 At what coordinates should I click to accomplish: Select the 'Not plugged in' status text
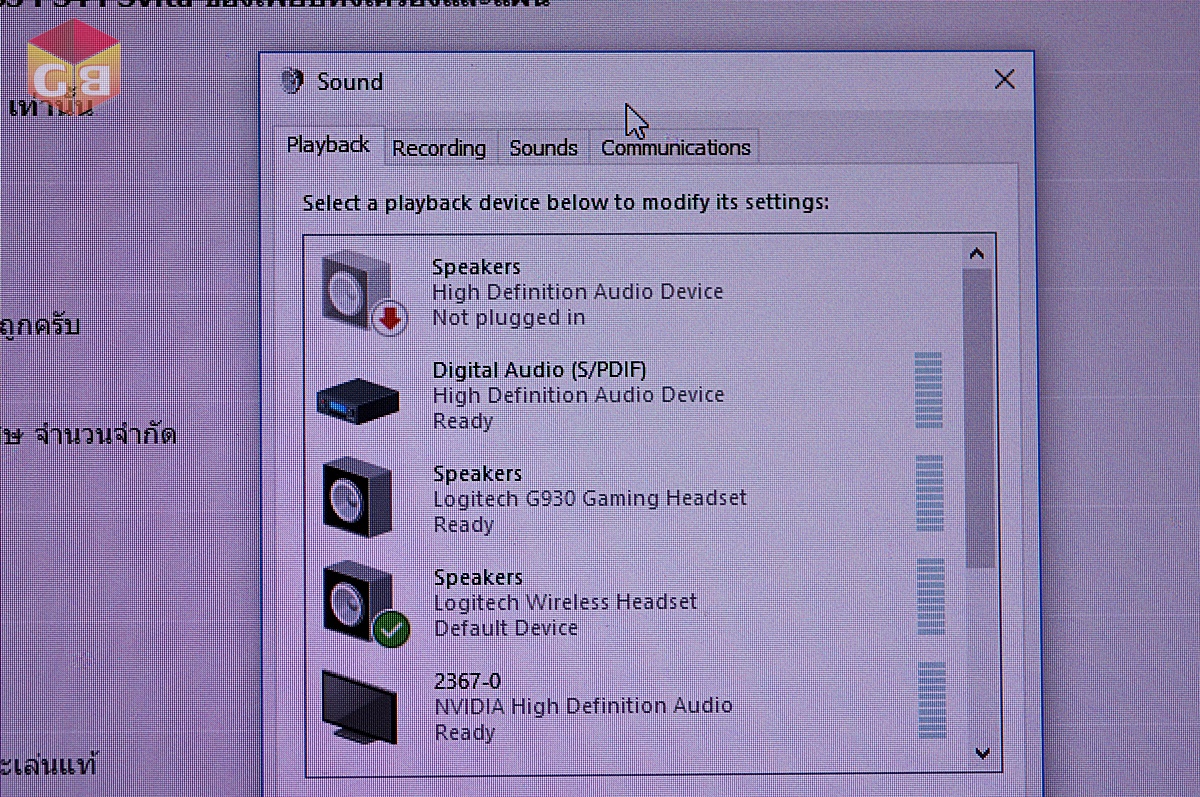click(509, 318)
